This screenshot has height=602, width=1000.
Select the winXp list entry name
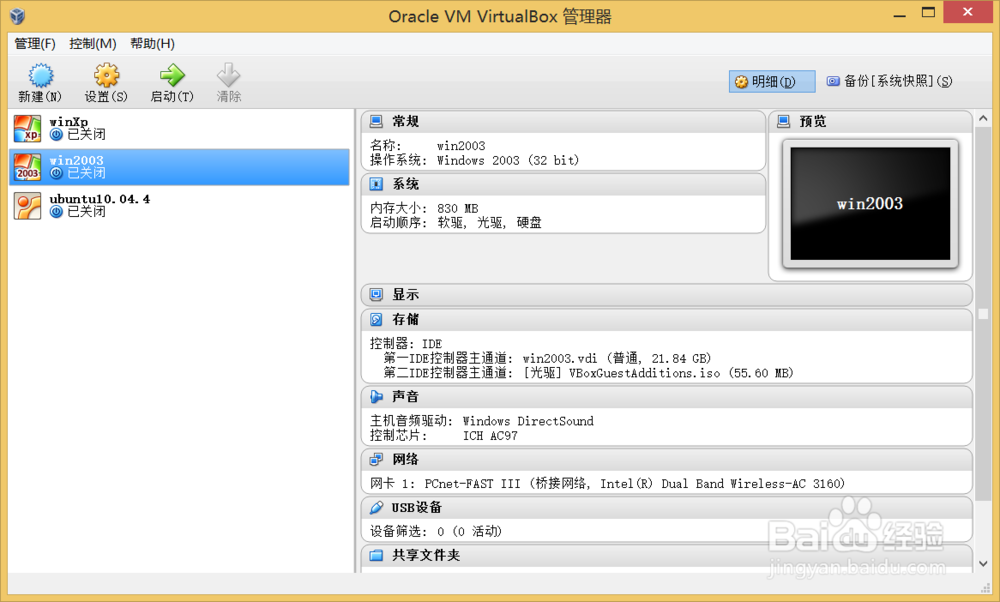(x=69, y=122)
